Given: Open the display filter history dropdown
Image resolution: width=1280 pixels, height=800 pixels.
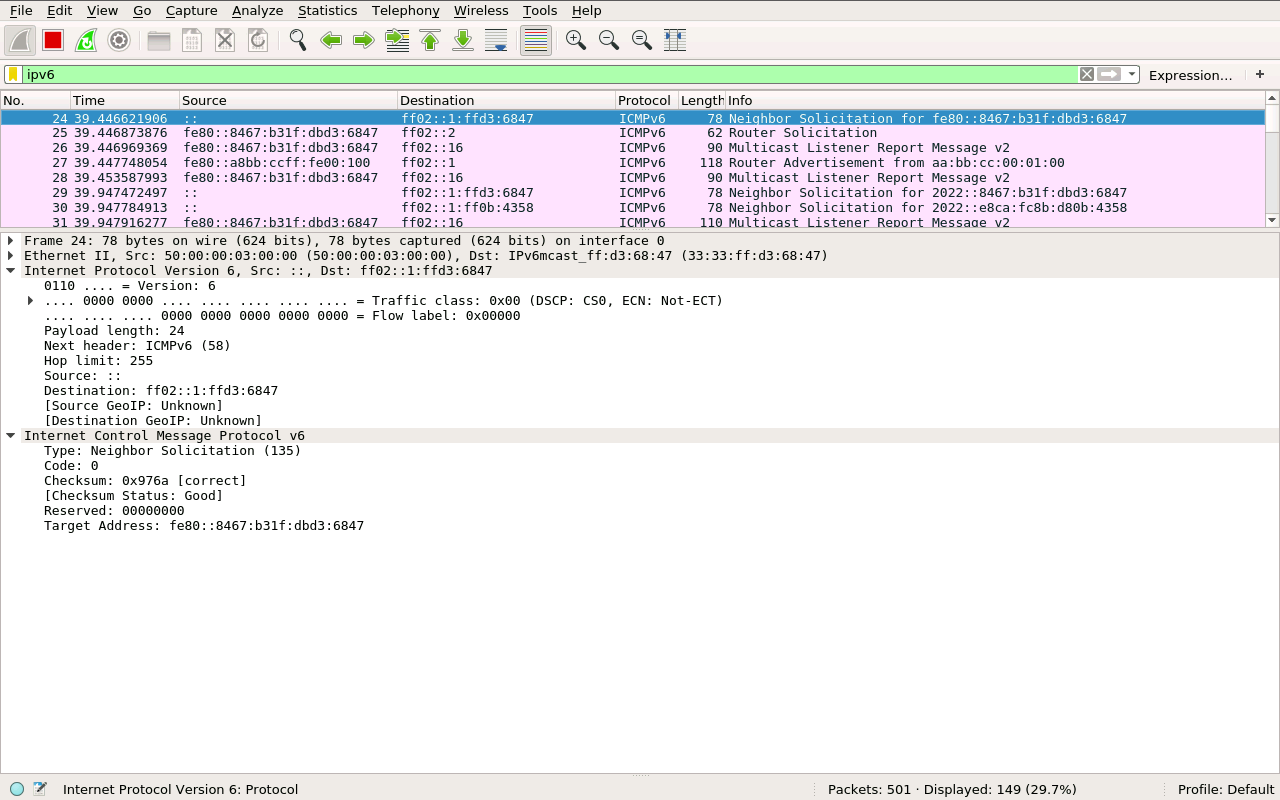Looking at the screenshot, I should [1132, 75].
